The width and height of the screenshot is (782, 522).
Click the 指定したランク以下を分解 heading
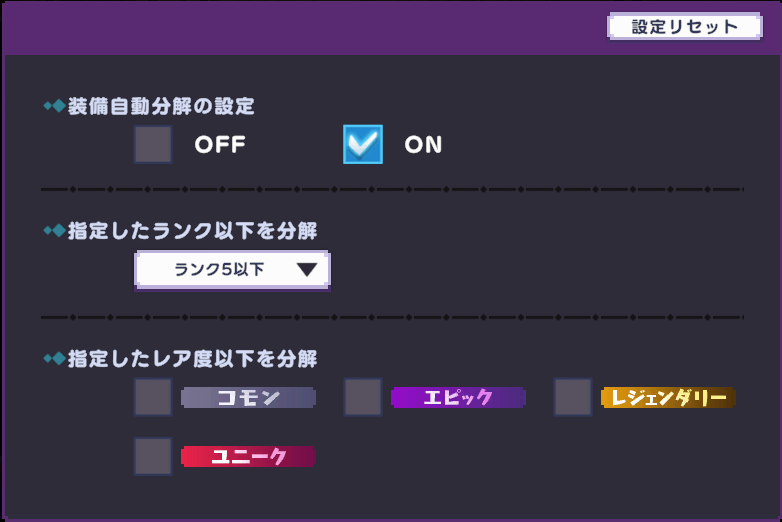tap(193, 231)
